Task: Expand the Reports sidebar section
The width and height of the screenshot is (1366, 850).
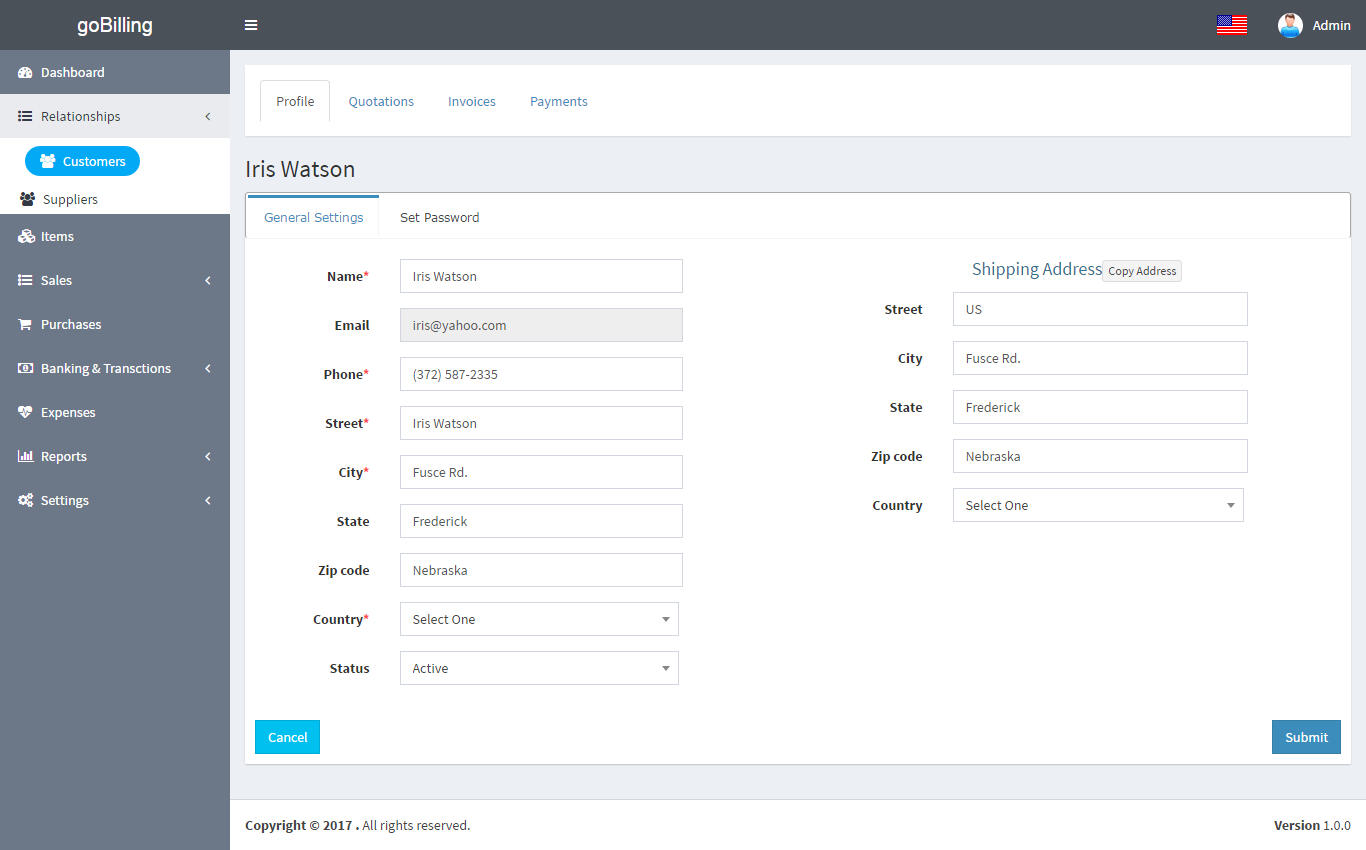Action: tap(64, 456)
